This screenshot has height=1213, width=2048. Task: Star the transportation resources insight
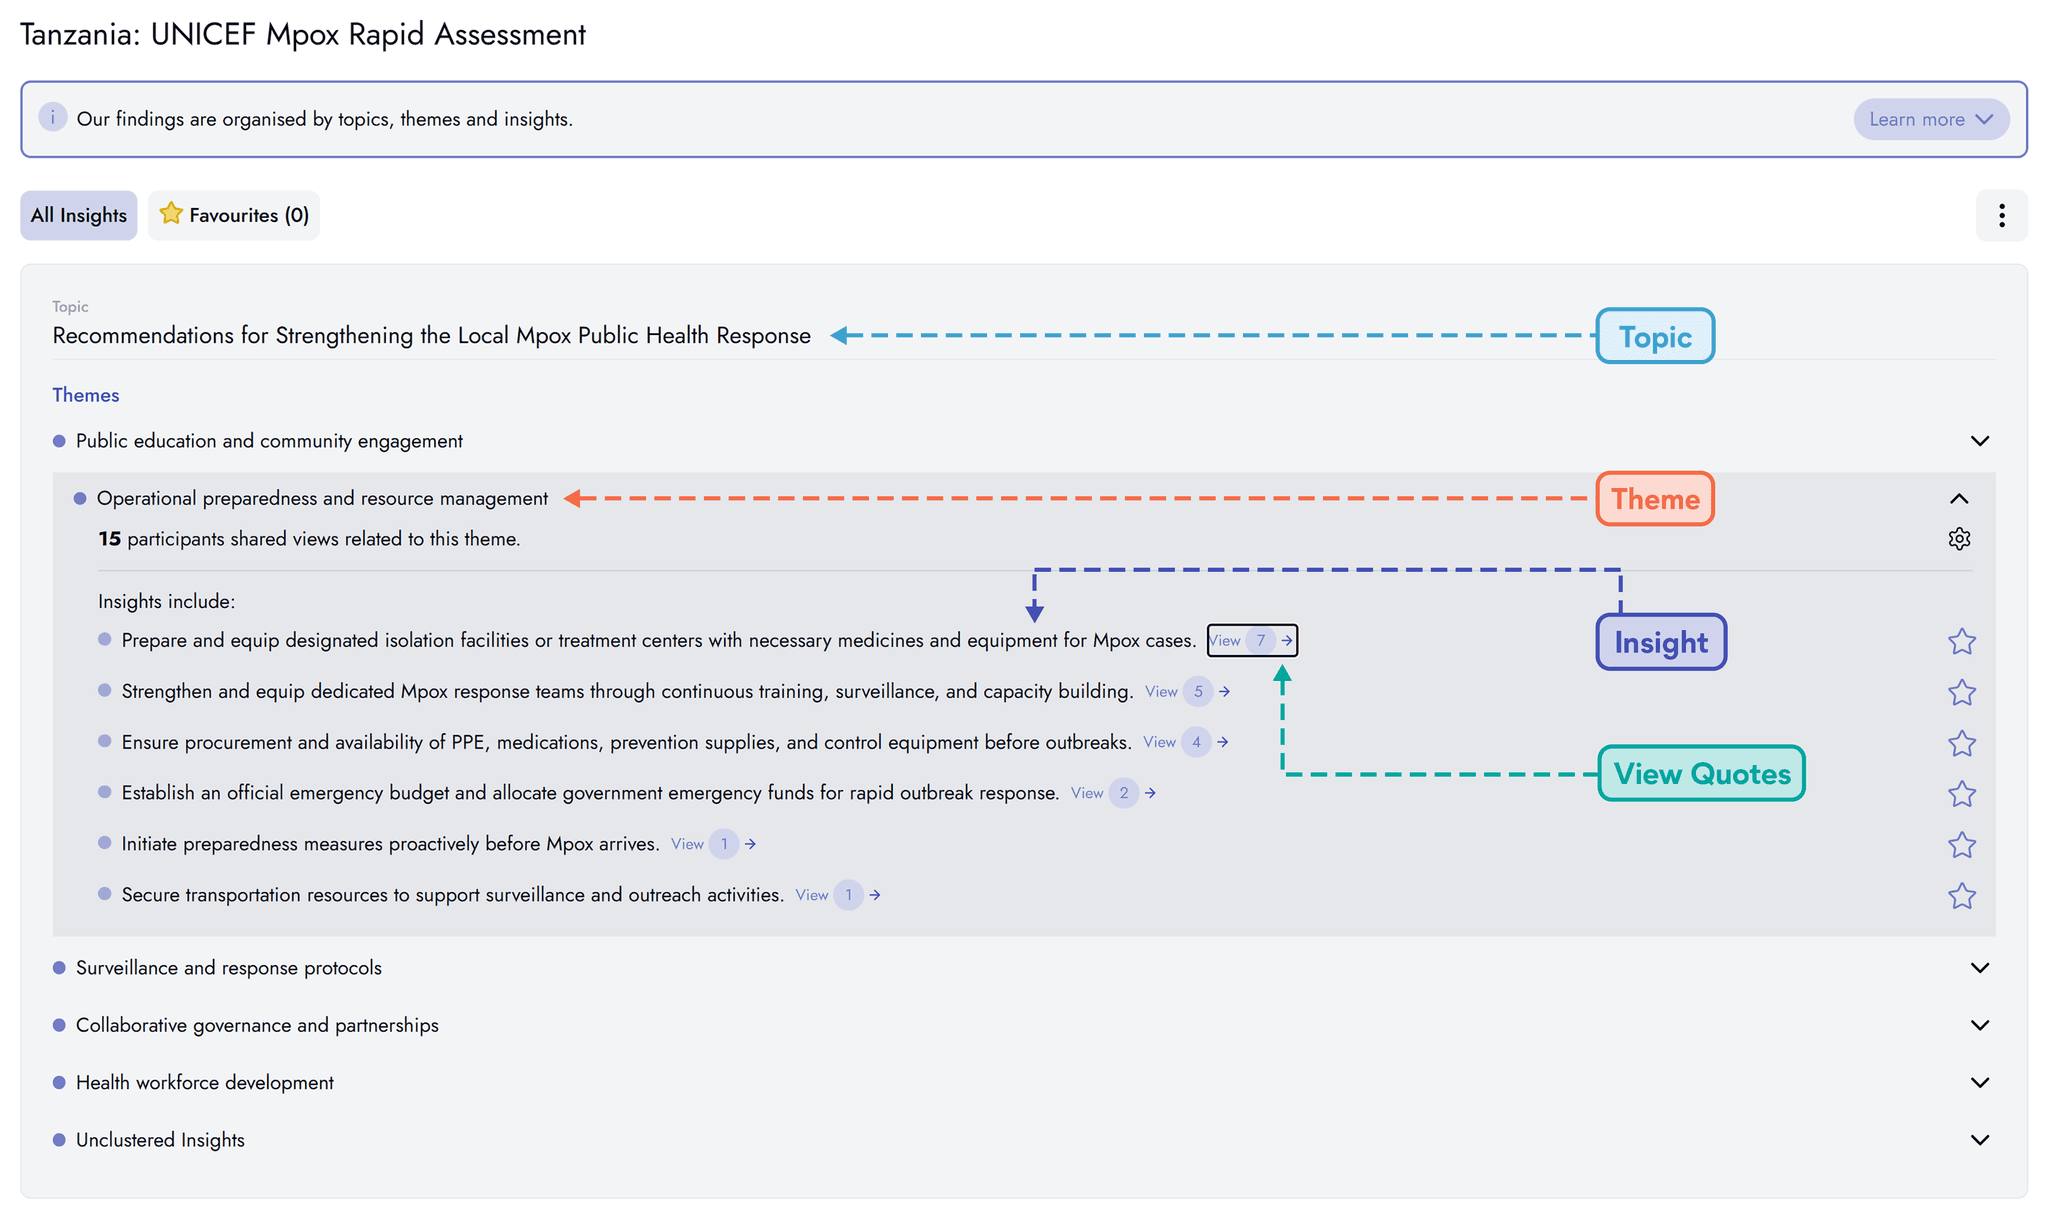click(1962, 896)
